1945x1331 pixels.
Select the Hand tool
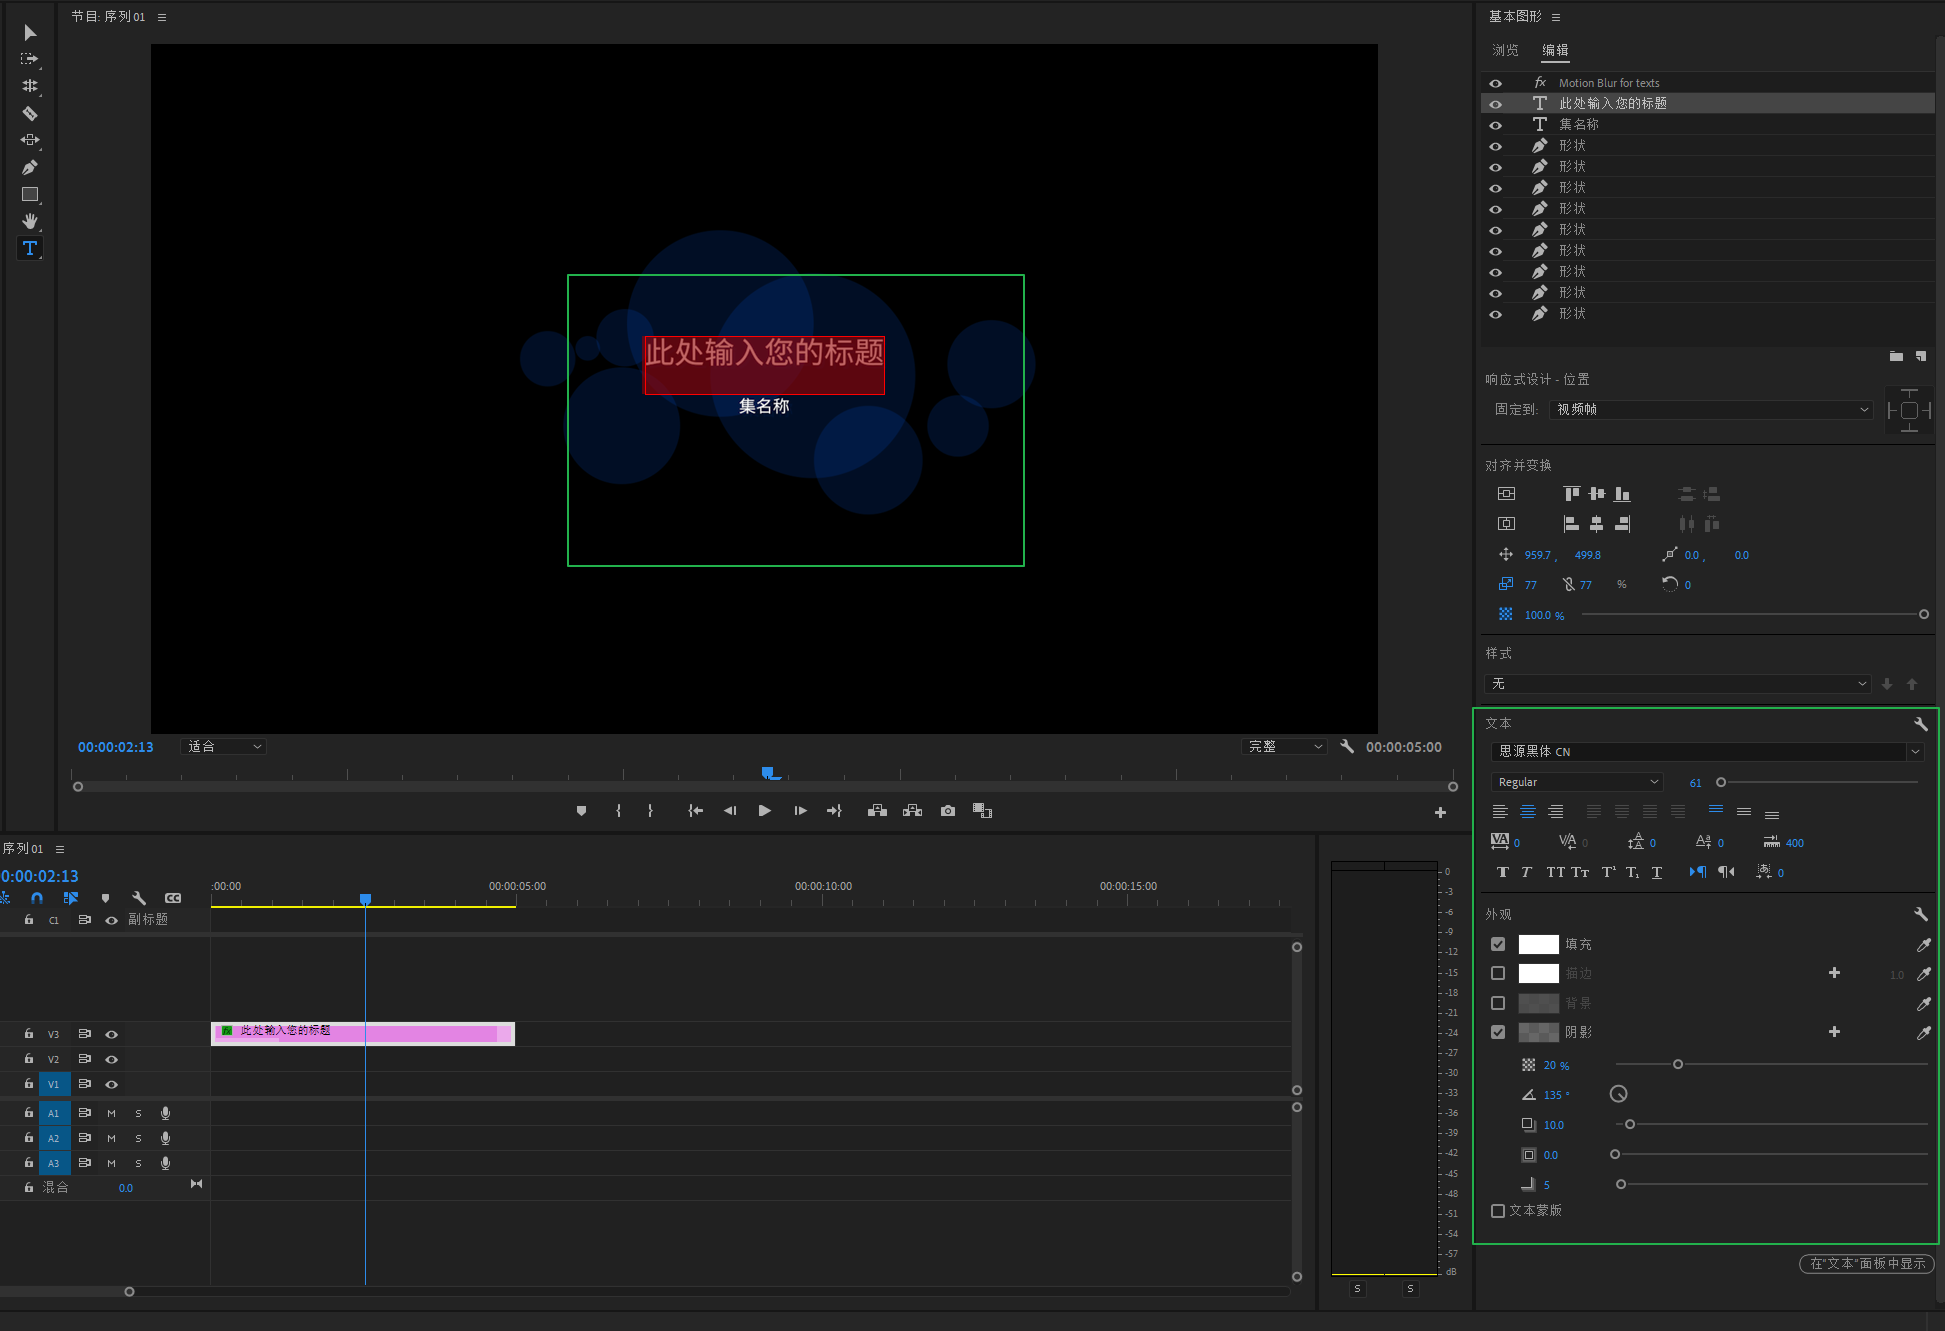pos(30,221)
